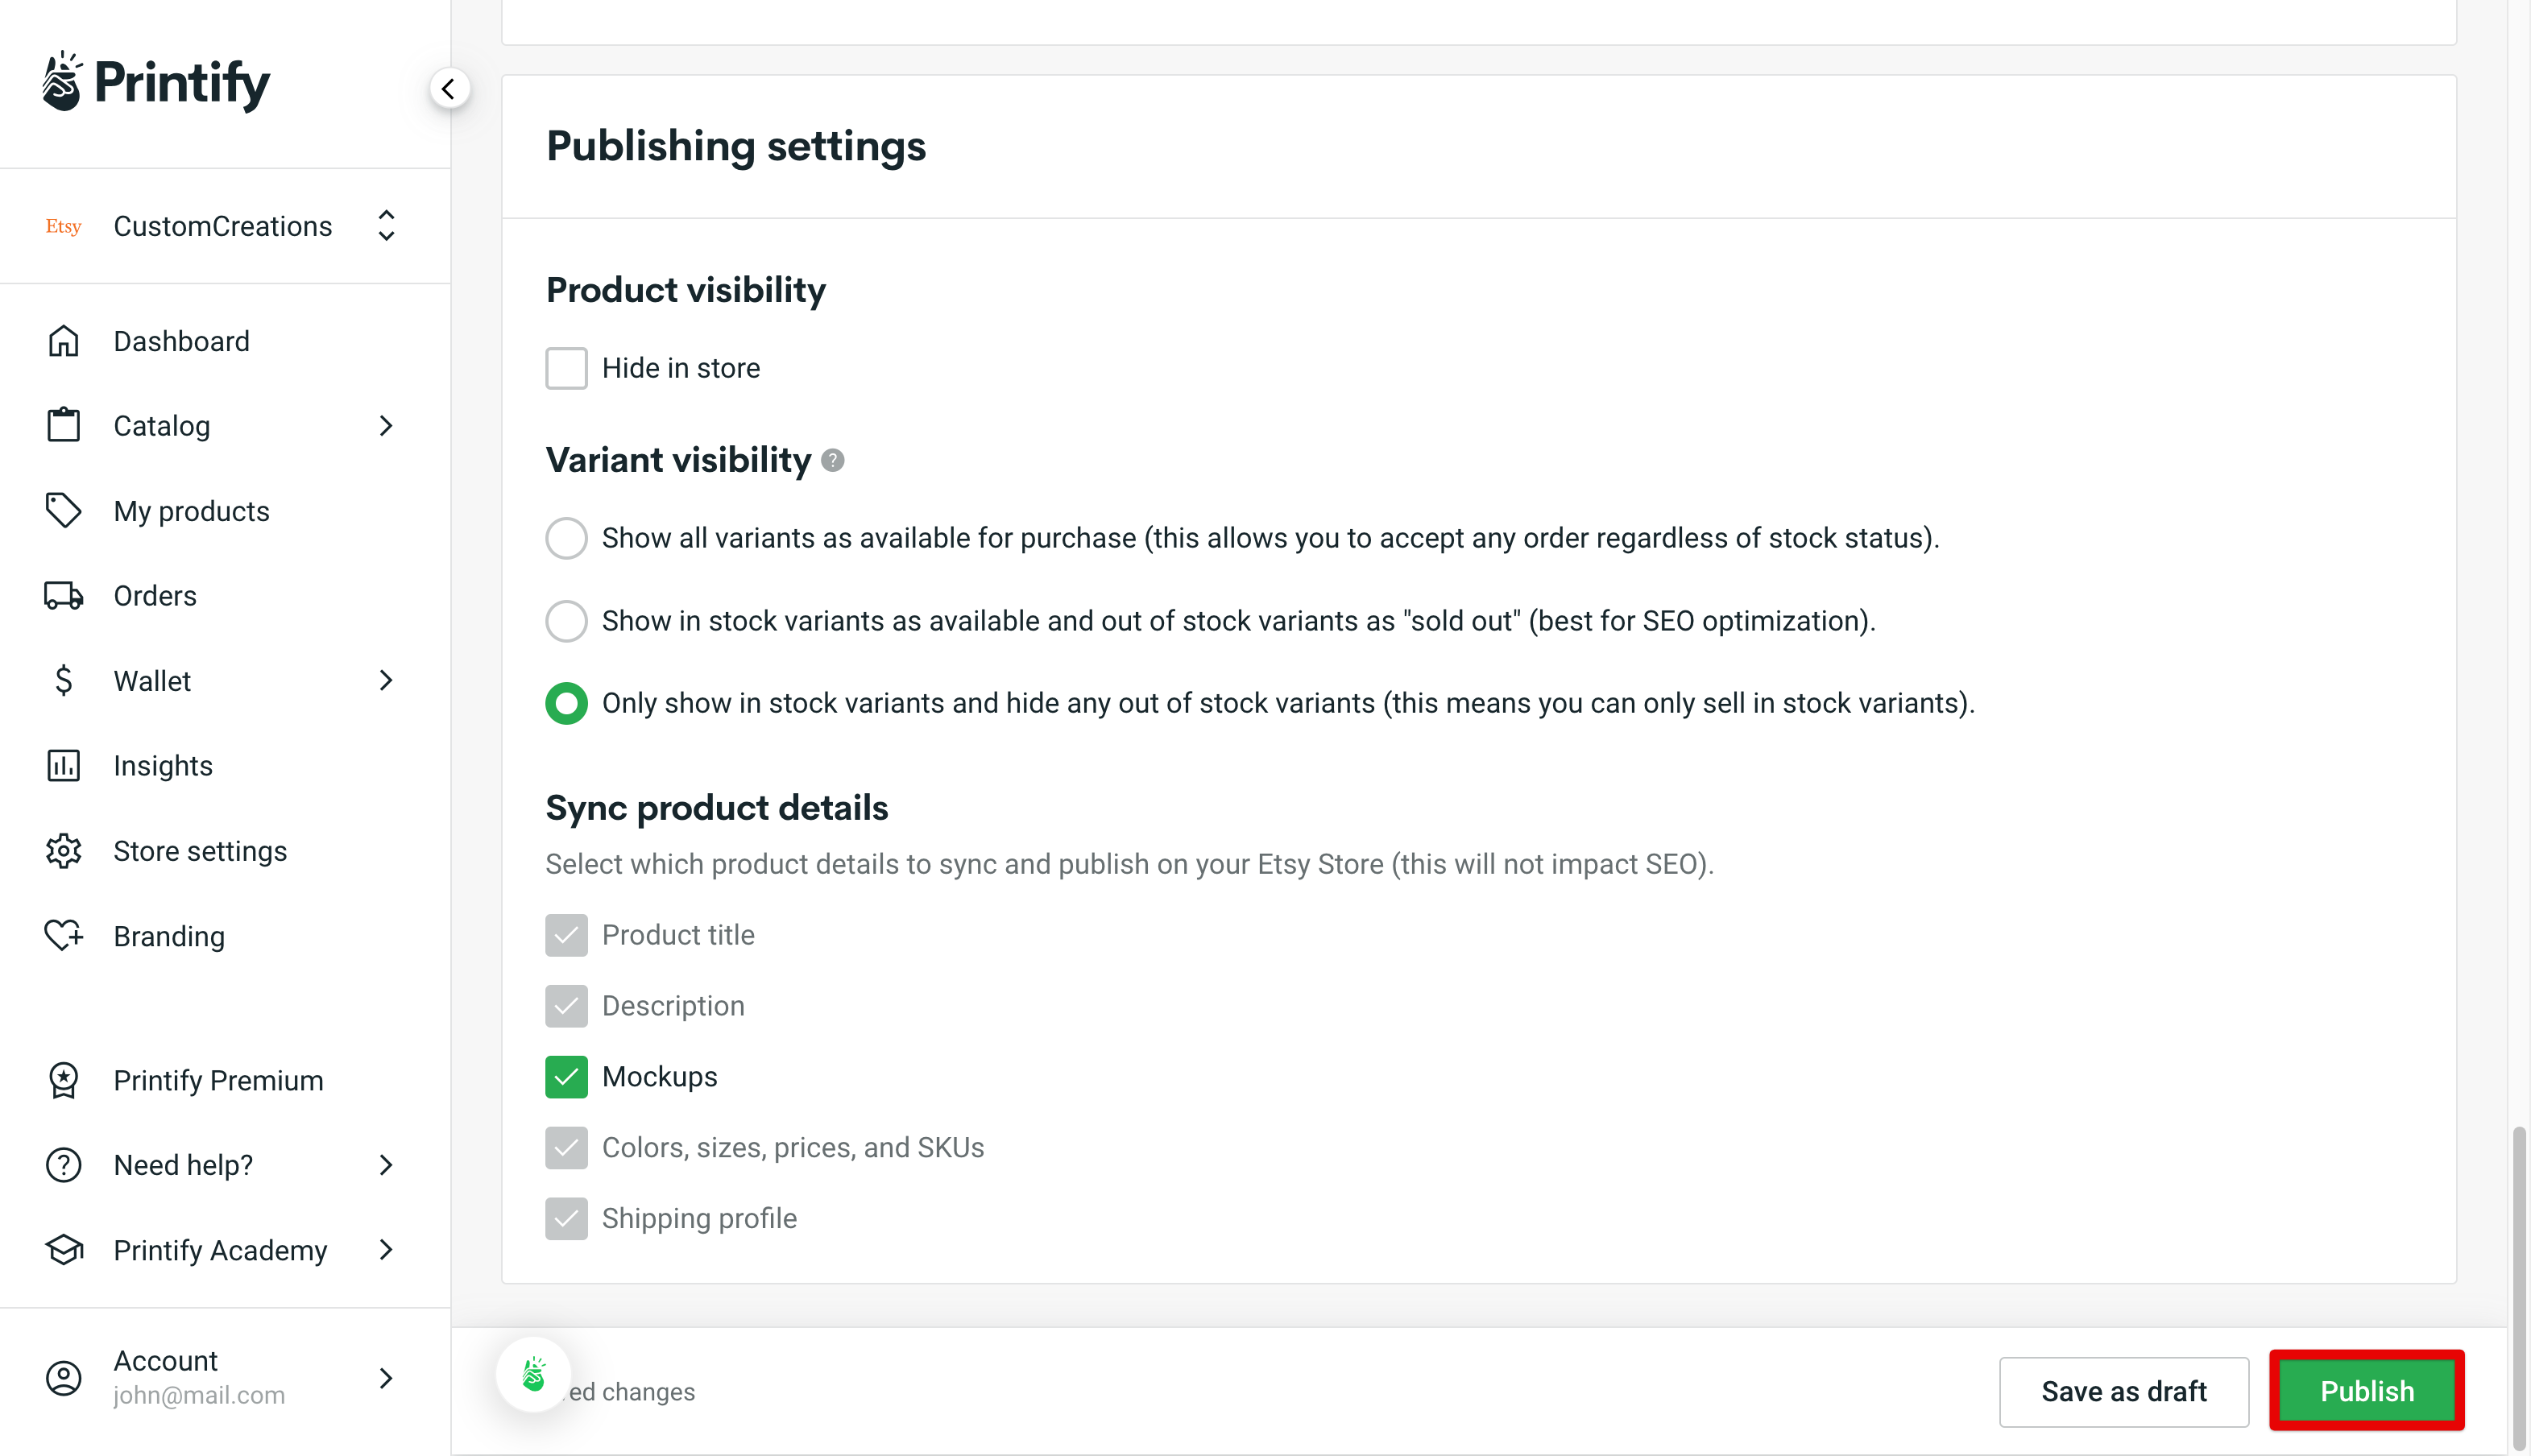The image size is (2531, 1456).
Task: Save the product as draft
Action: click(2124, 1391)
